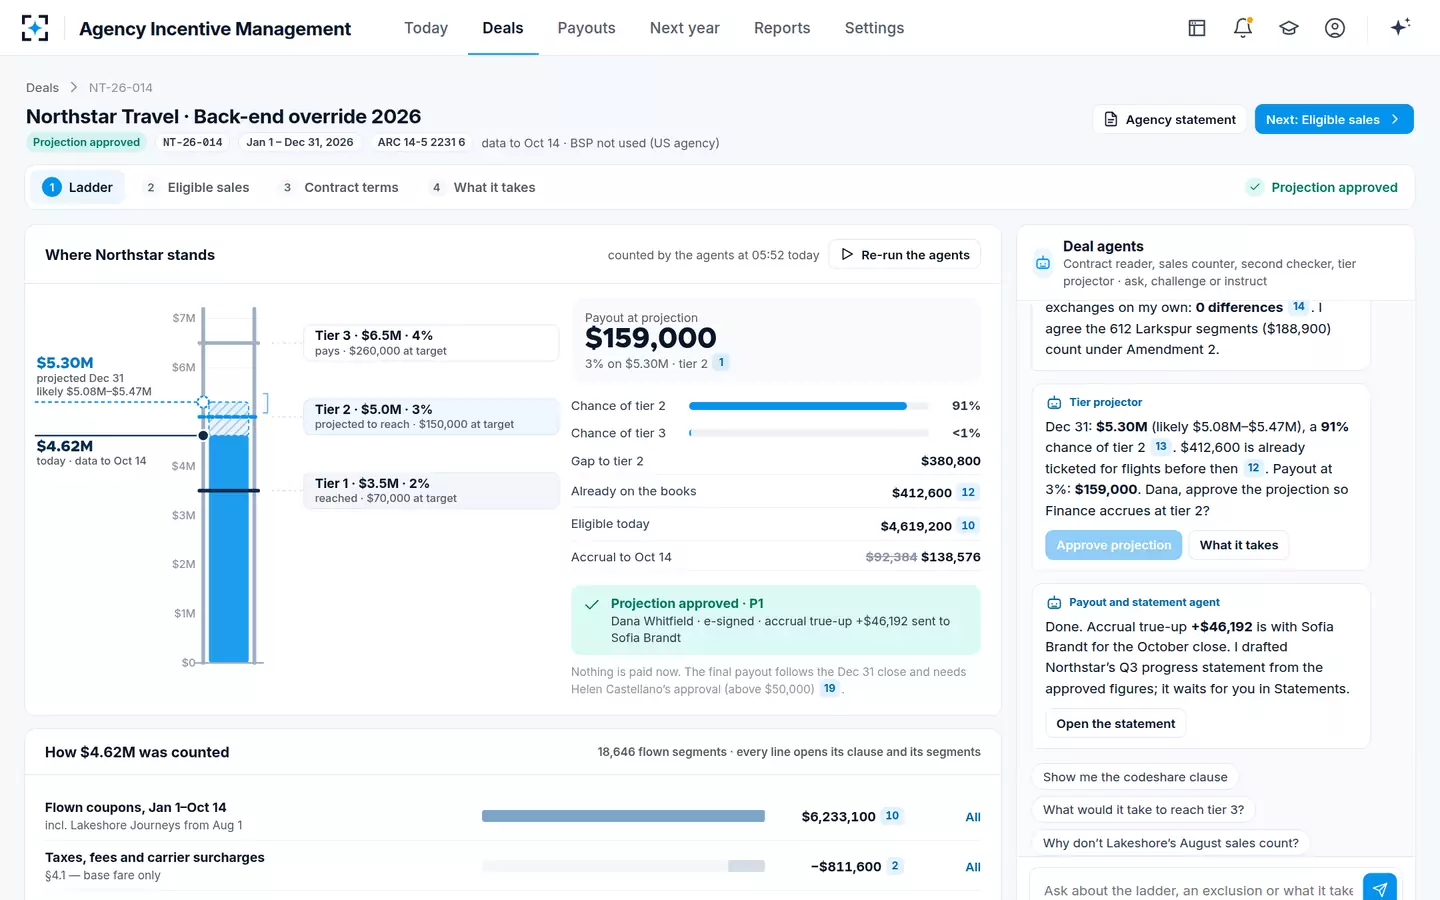Select step 2 Eligible sales
This screenshot has height=900, width=1440.
pos(197,187)
